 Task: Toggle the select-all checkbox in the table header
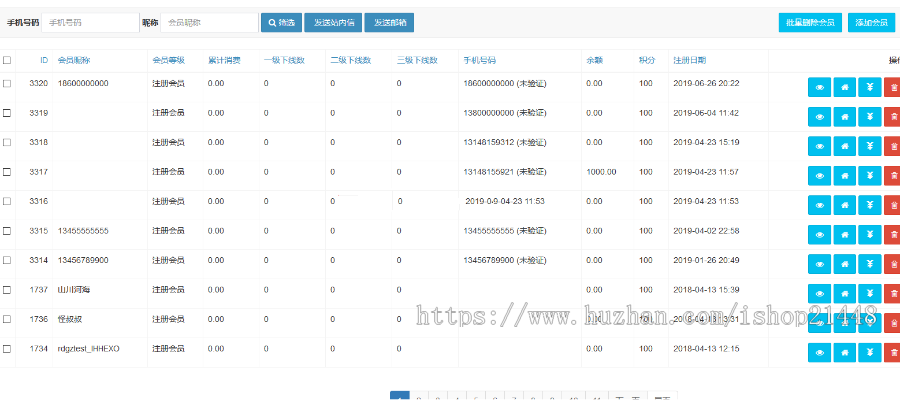pos(7,60)
